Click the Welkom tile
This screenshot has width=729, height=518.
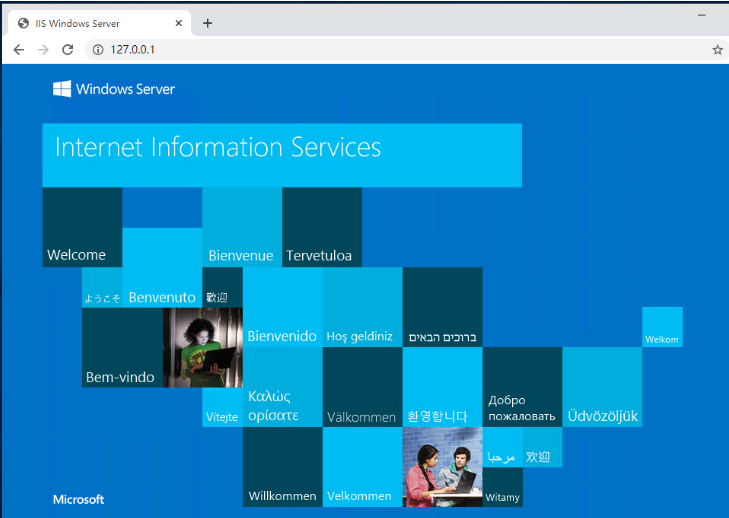(x=663, y=327)
